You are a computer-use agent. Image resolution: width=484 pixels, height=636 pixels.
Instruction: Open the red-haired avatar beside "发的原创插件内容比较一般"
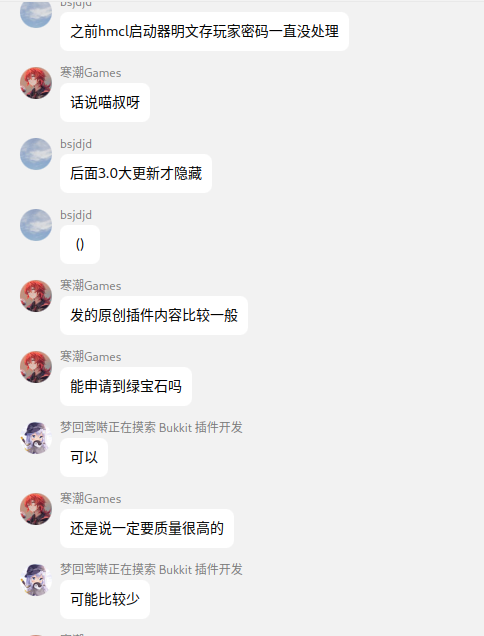[x=36, y=296]
